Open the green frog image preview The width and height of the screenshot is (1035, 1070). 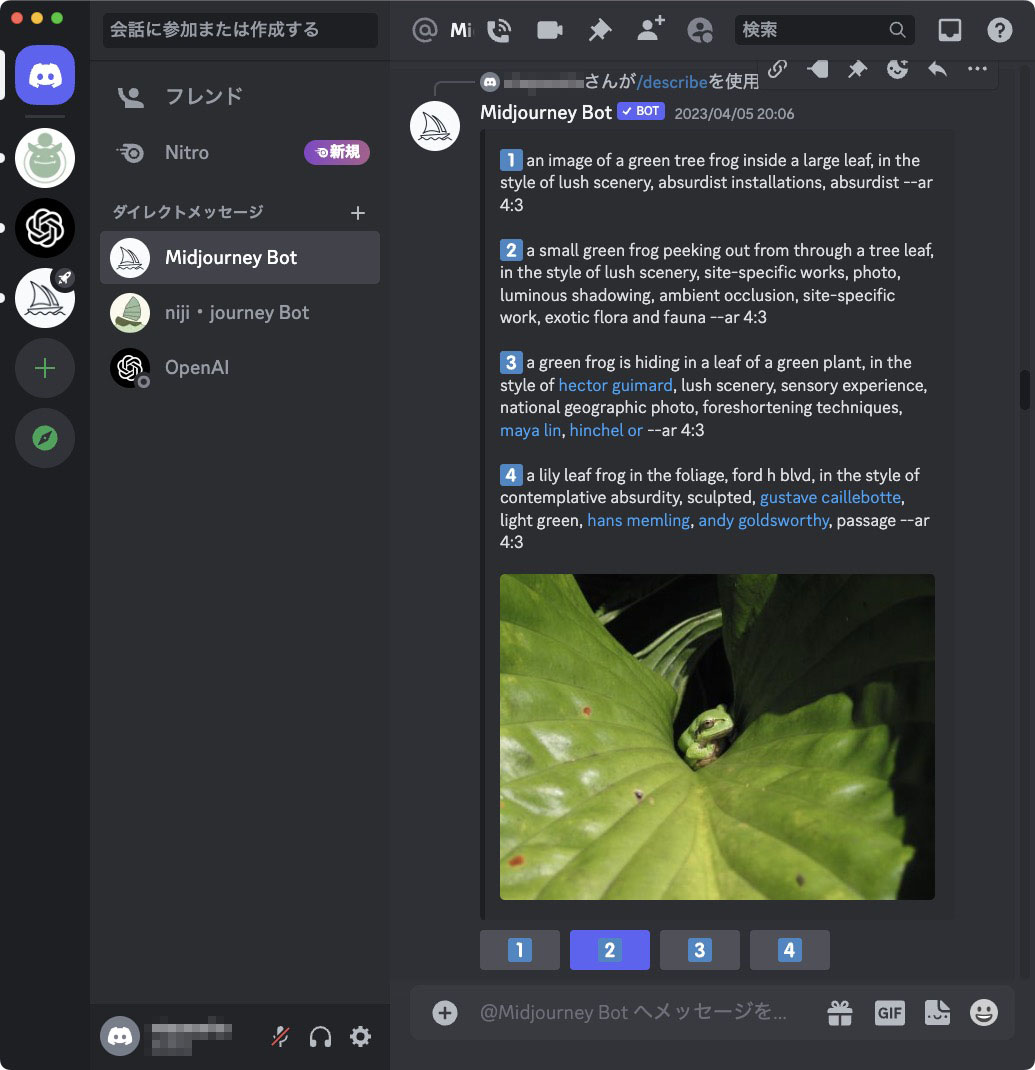(x=717, y=736)
